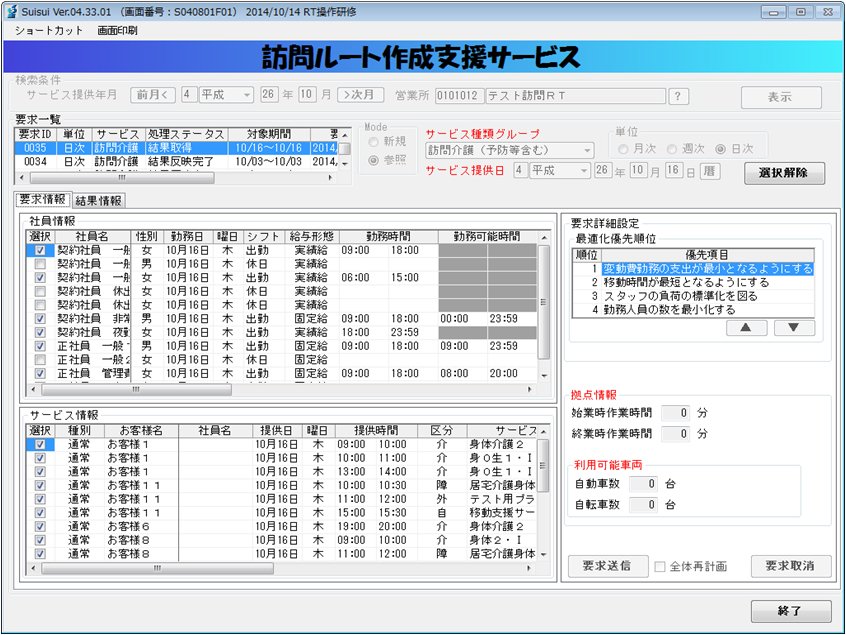Click the 自転車数 input field
846x635 pixels.
[x=644, y=505]
